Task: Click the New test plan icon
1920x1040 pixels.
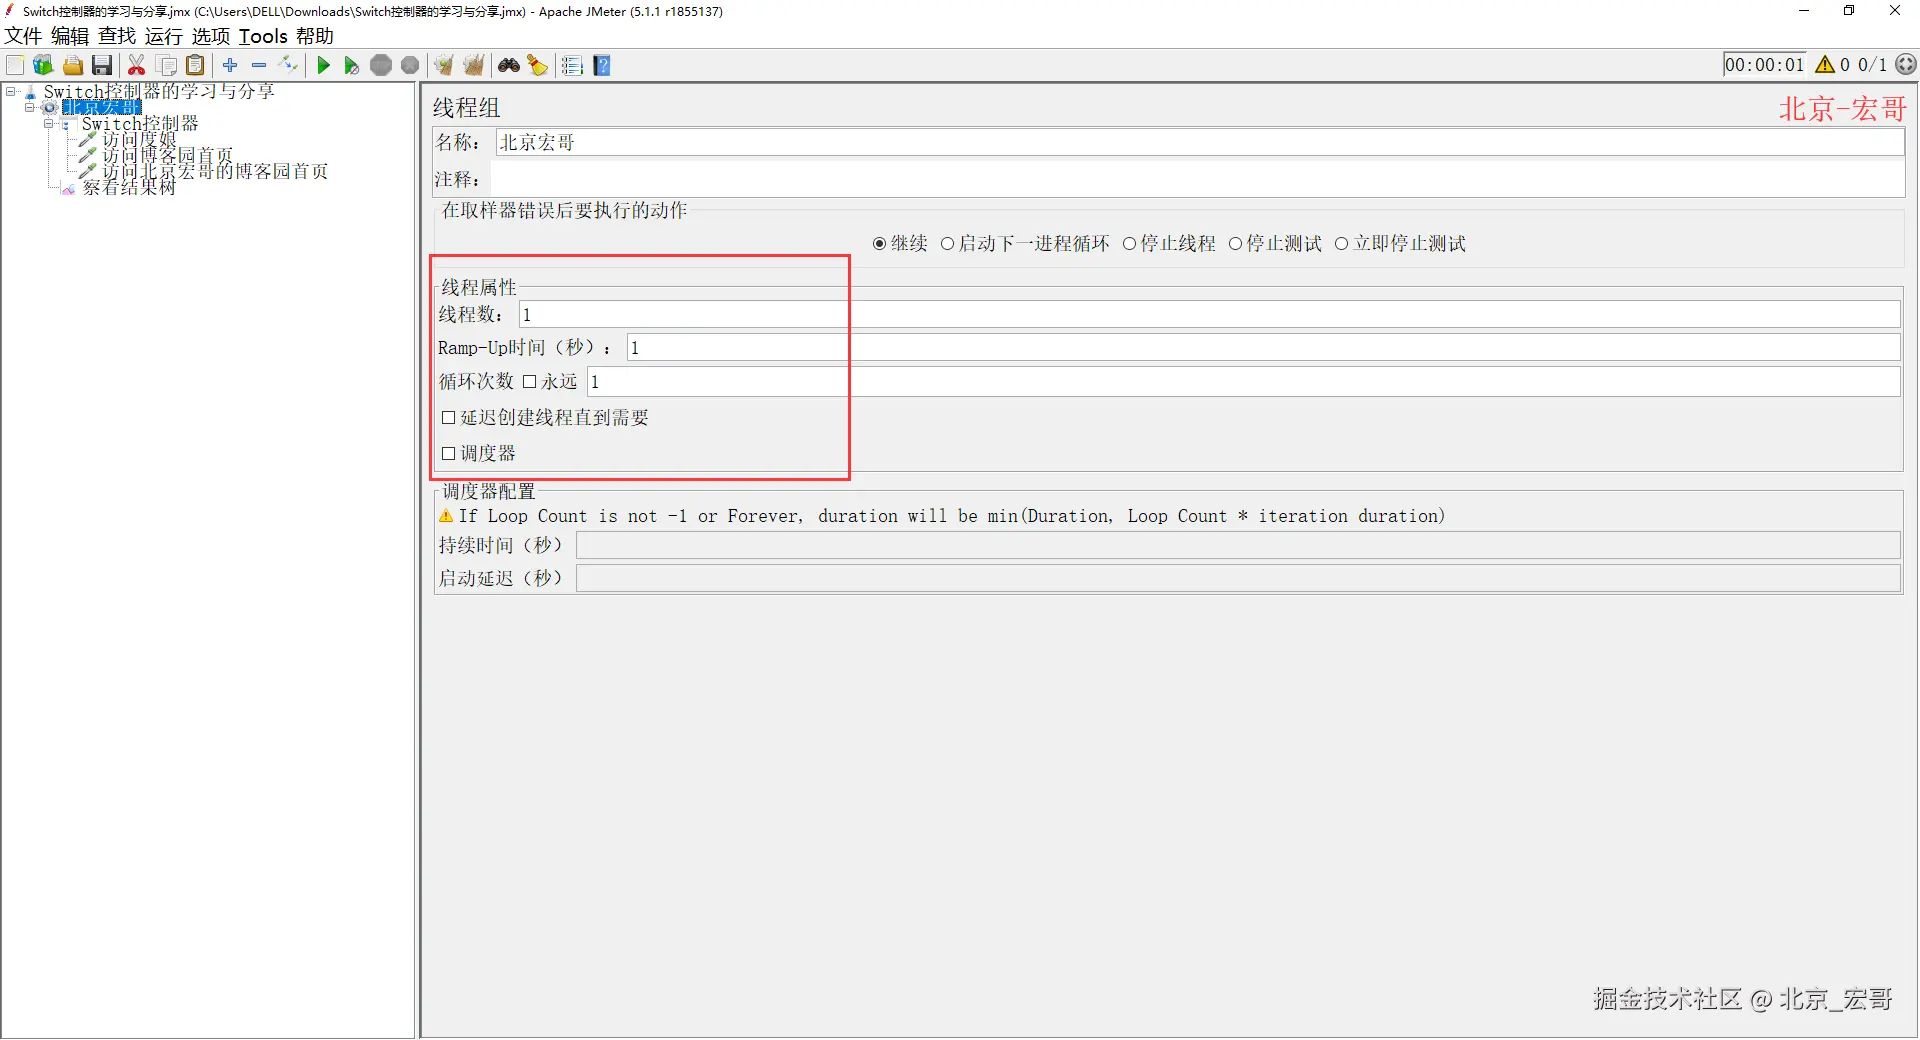Action: (x=15, y=65)
